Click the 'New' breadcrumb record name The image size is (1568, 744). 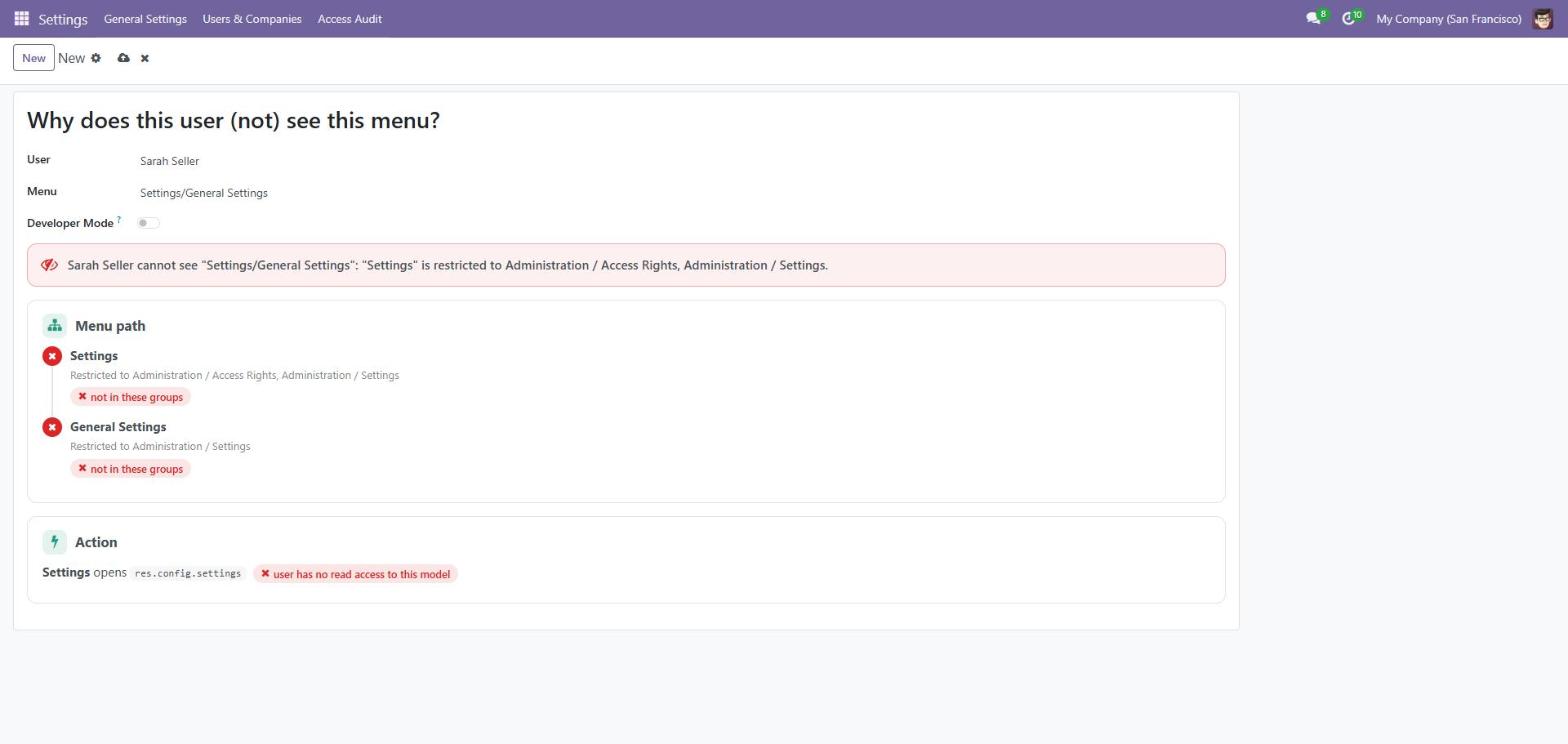click(x=71, y=58)
